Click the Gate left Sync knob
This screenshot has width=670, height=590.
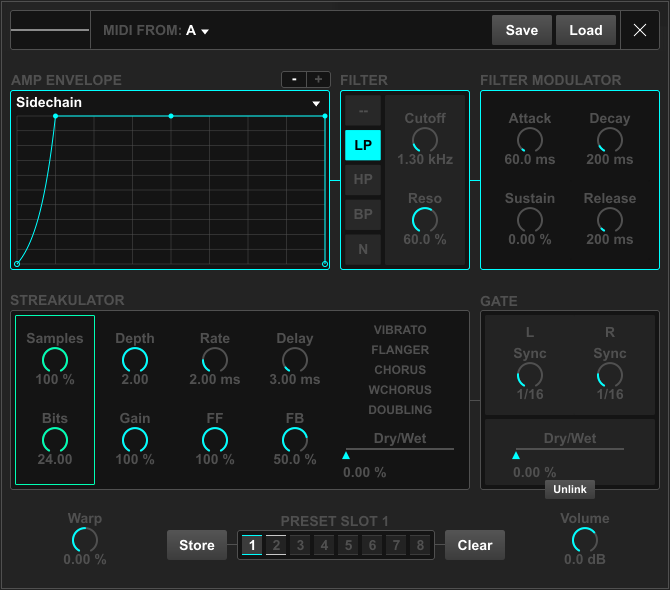(529, 375)
